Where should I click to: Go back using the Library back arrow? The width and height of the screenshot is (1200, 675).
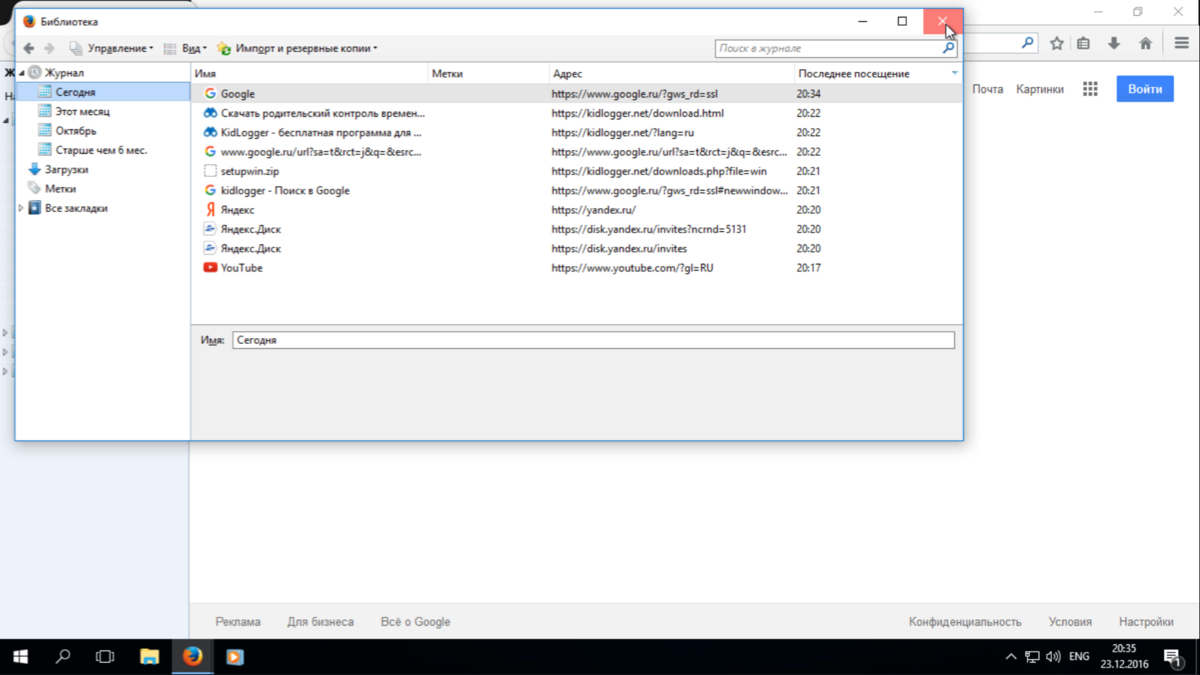click(28, 48)
